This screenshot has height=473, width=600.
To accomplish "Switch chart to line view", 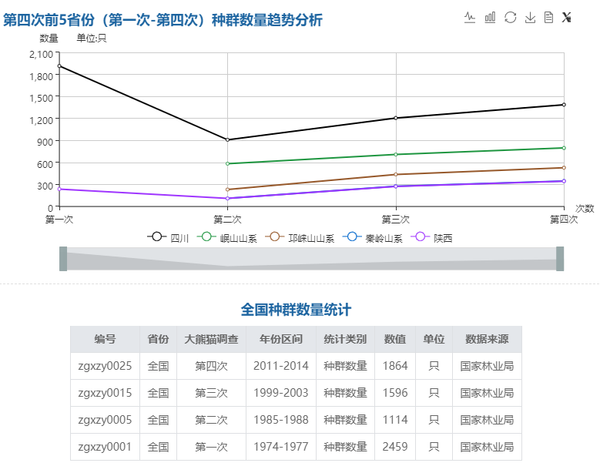I will [x=471, y=17].
